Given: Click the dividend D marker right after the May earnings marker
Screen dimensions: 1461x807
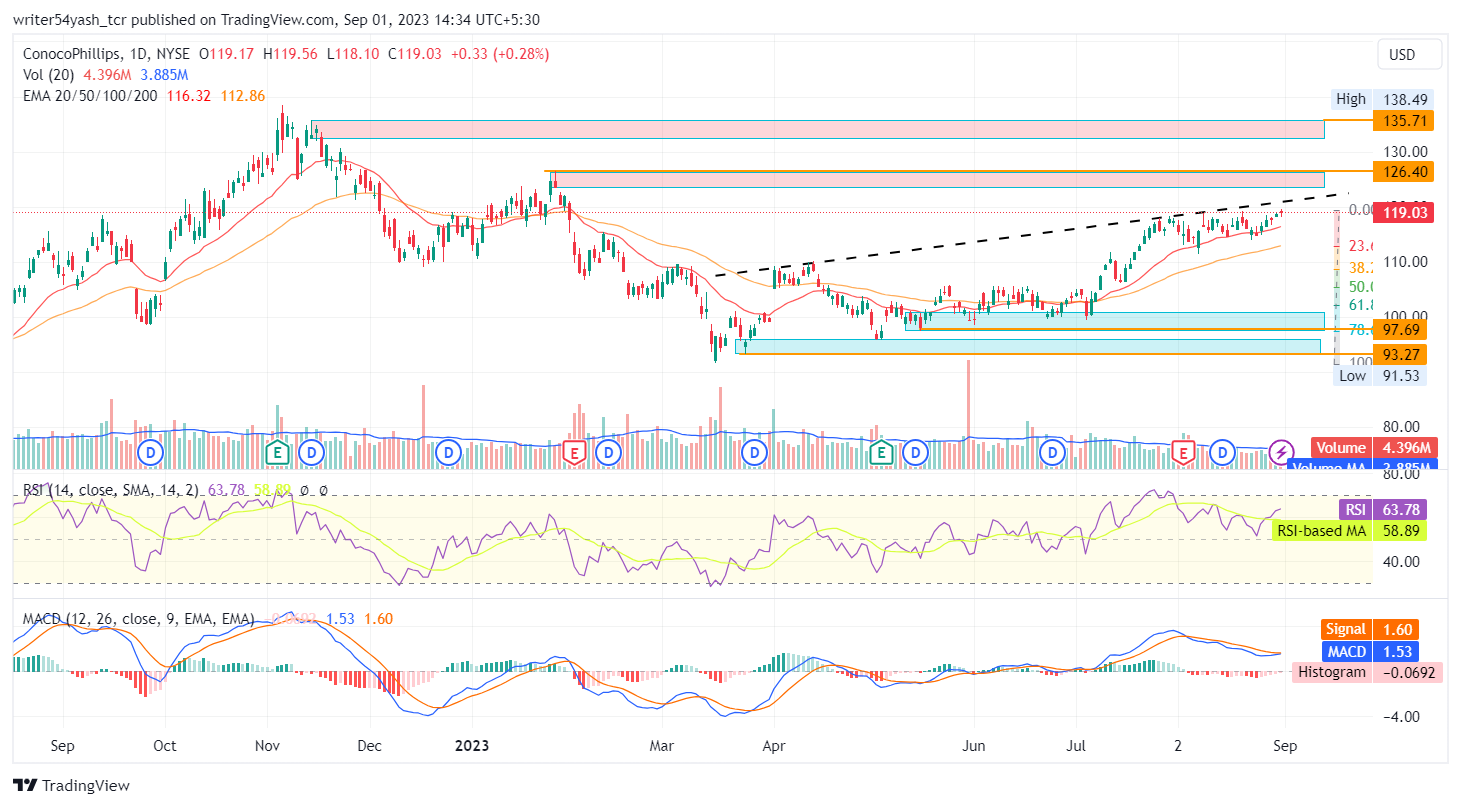Looking at the screenshot, I should [x=914, y=453].
